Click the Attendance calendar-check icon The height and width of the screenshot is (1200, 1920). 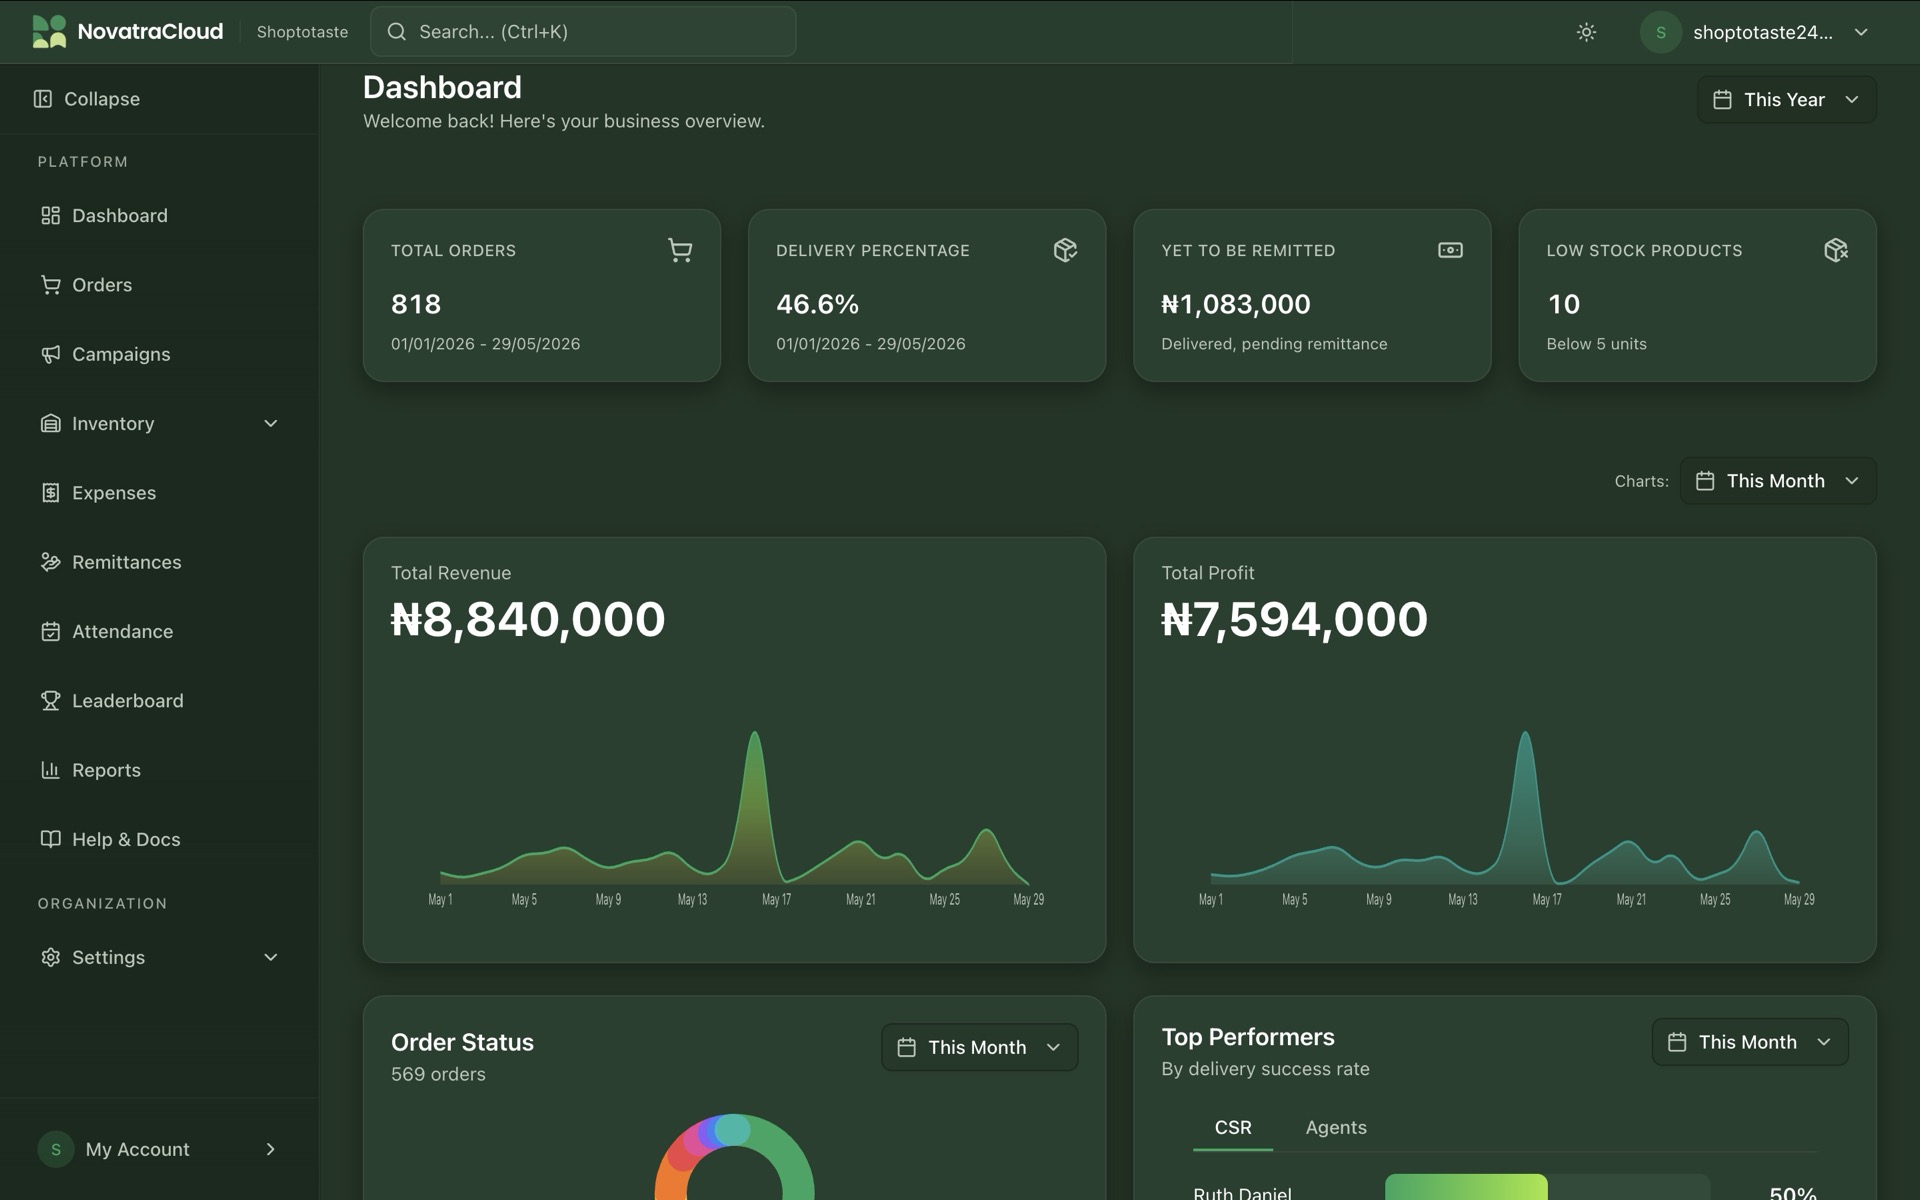50,632
